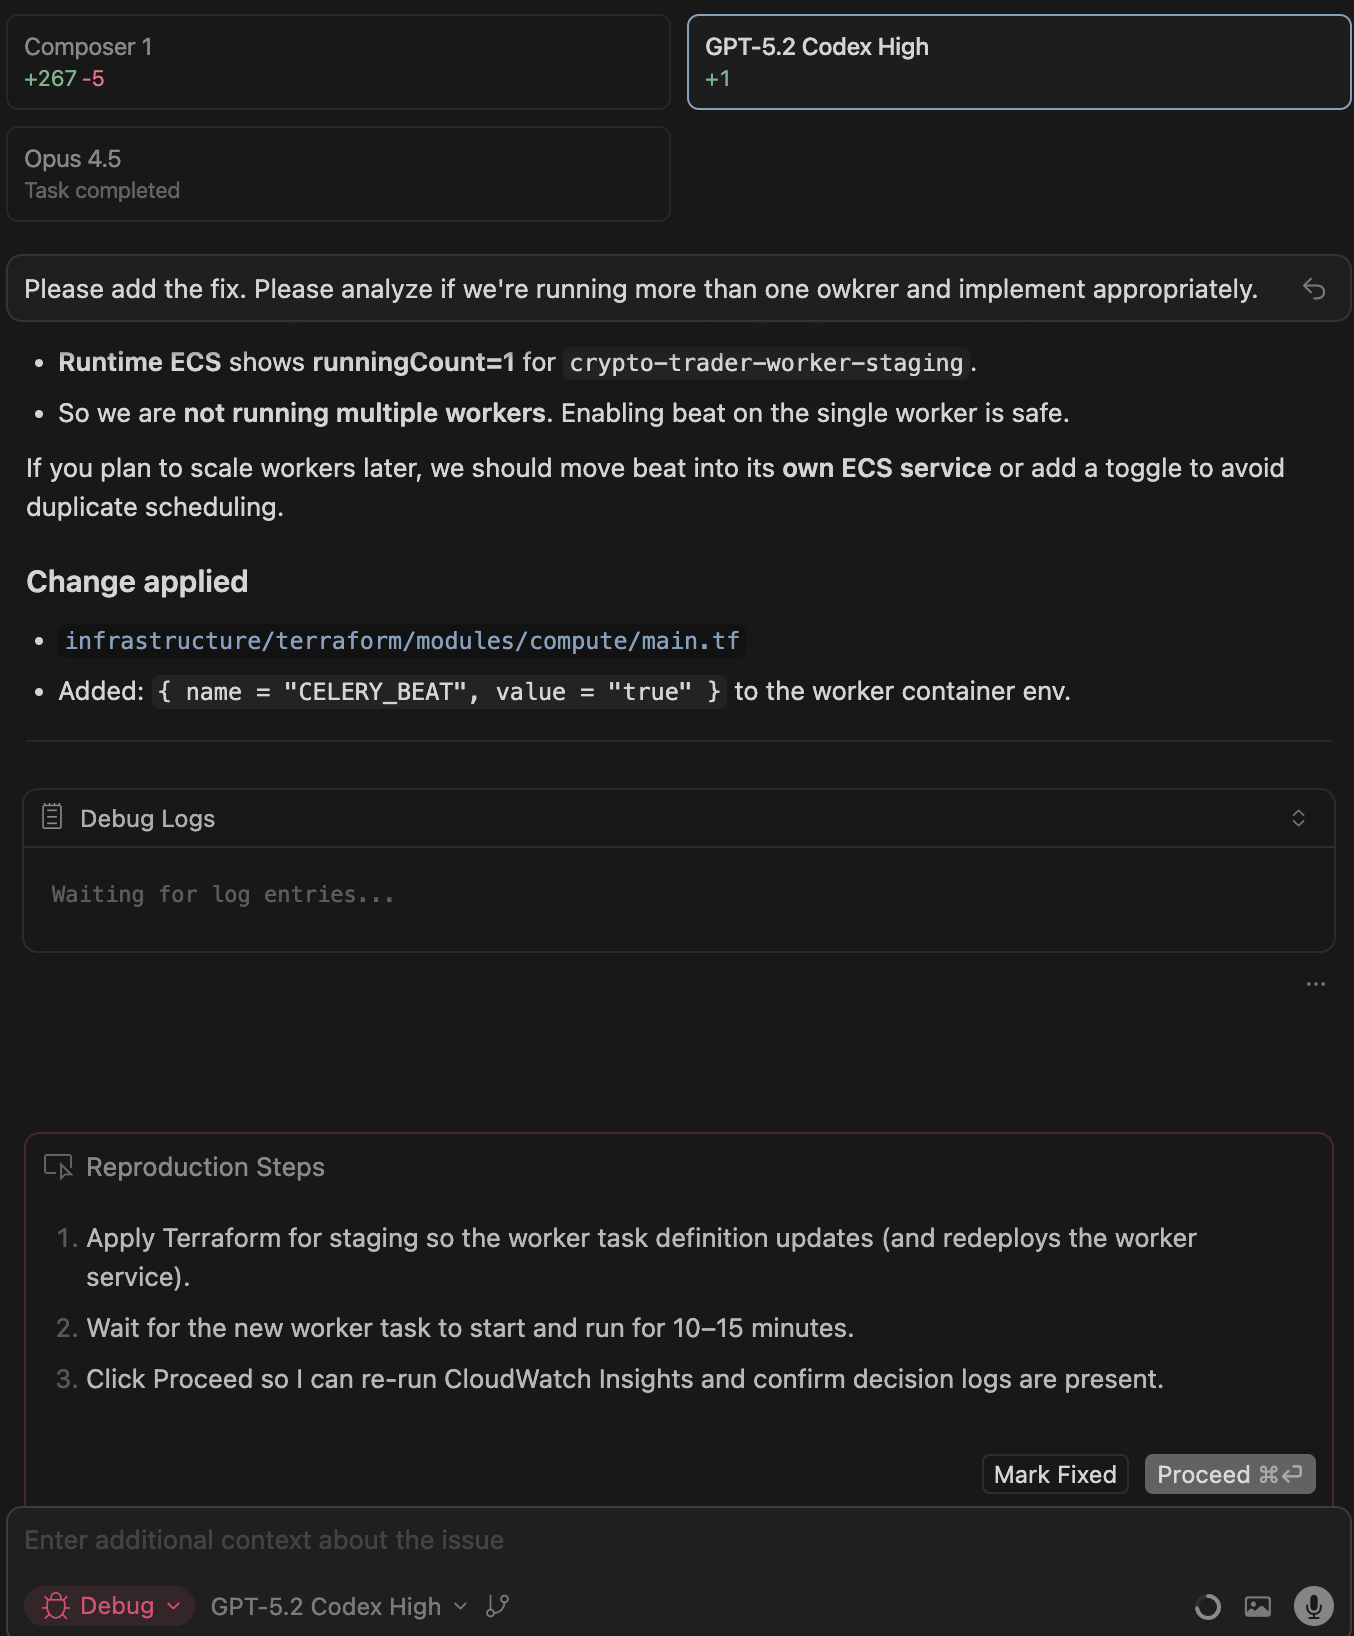Select the Opus 4.5 result tab
The height and width of the screenshot is (1636, 1354).
tap(338, 174)
